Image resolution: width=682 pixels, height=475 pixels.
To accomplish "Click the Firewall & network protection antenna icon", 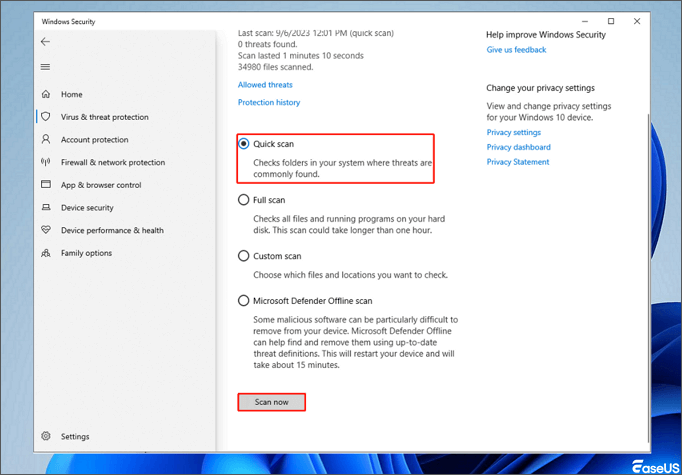I will click(46, 162).
